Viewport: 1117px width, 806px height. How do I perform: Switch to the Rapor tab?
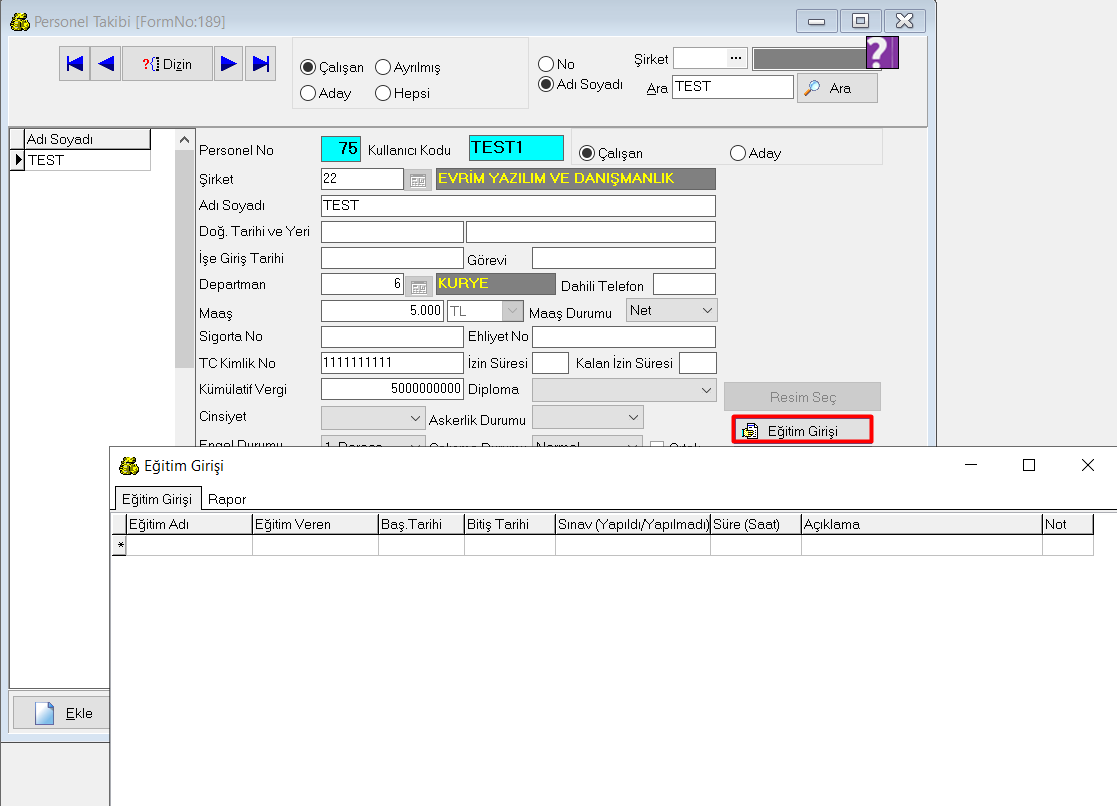[227, 499]
